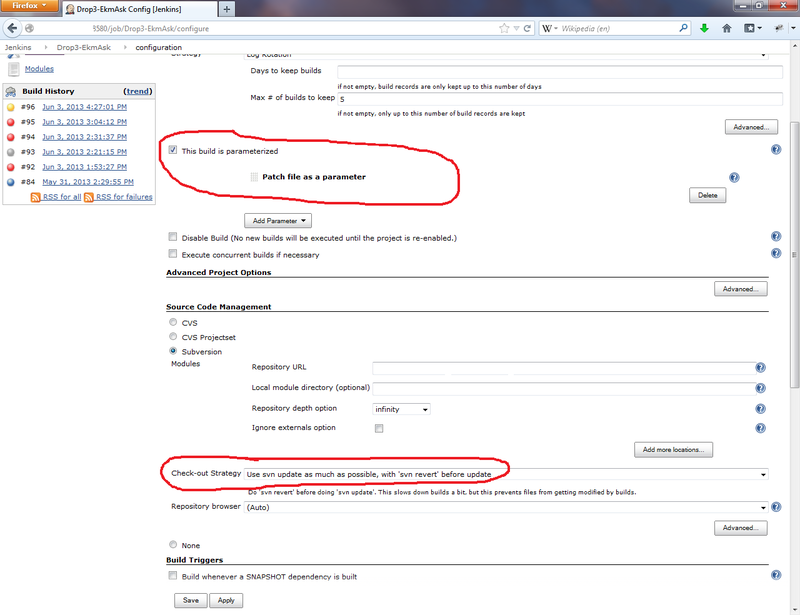Click the Local module directory field
The image size is (800, 615).
click(x=564, y=389)
